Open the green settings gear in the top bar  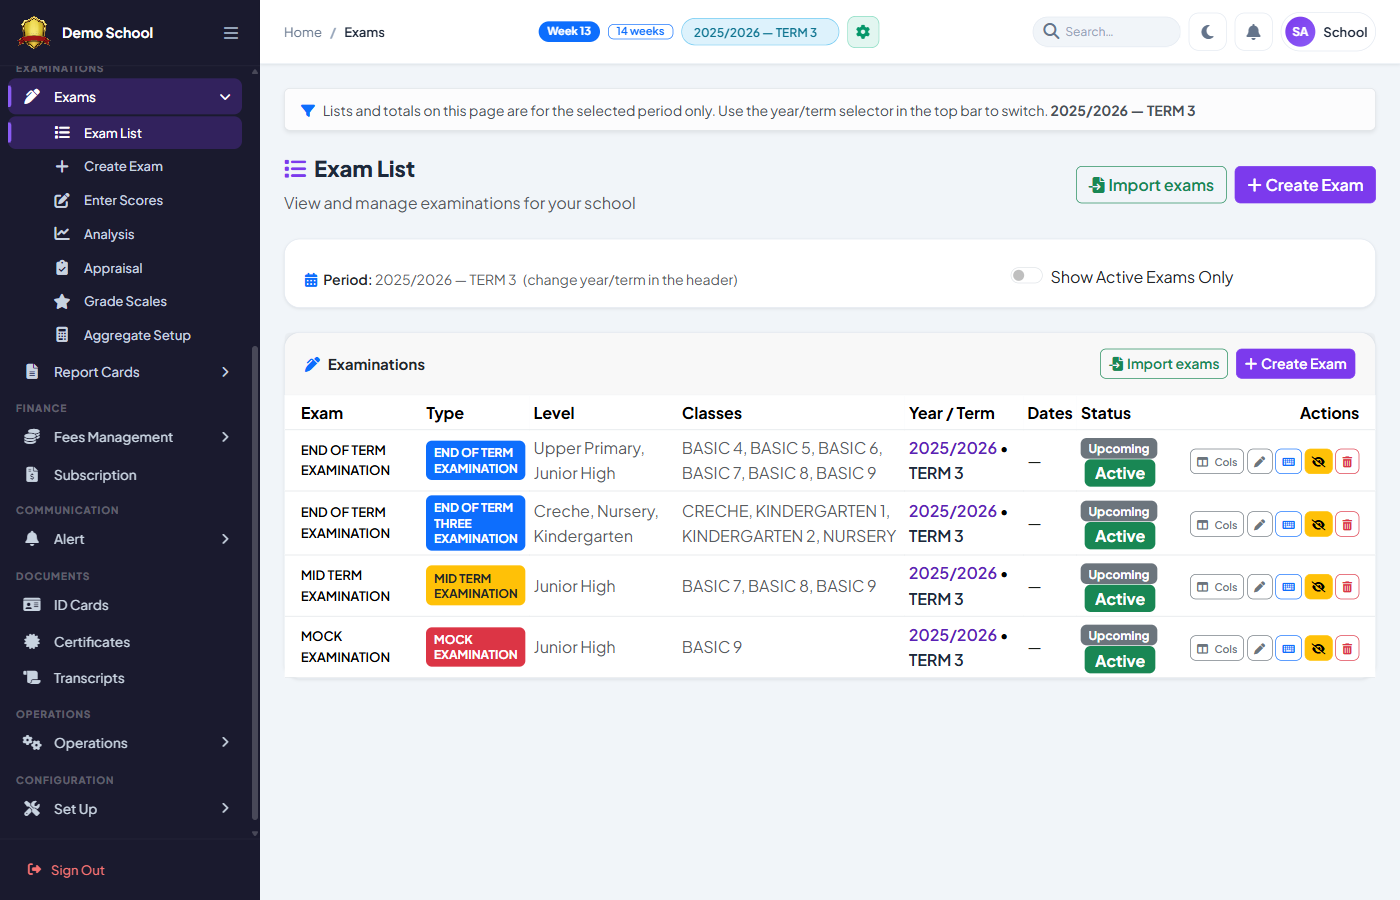tap(863, 32)
